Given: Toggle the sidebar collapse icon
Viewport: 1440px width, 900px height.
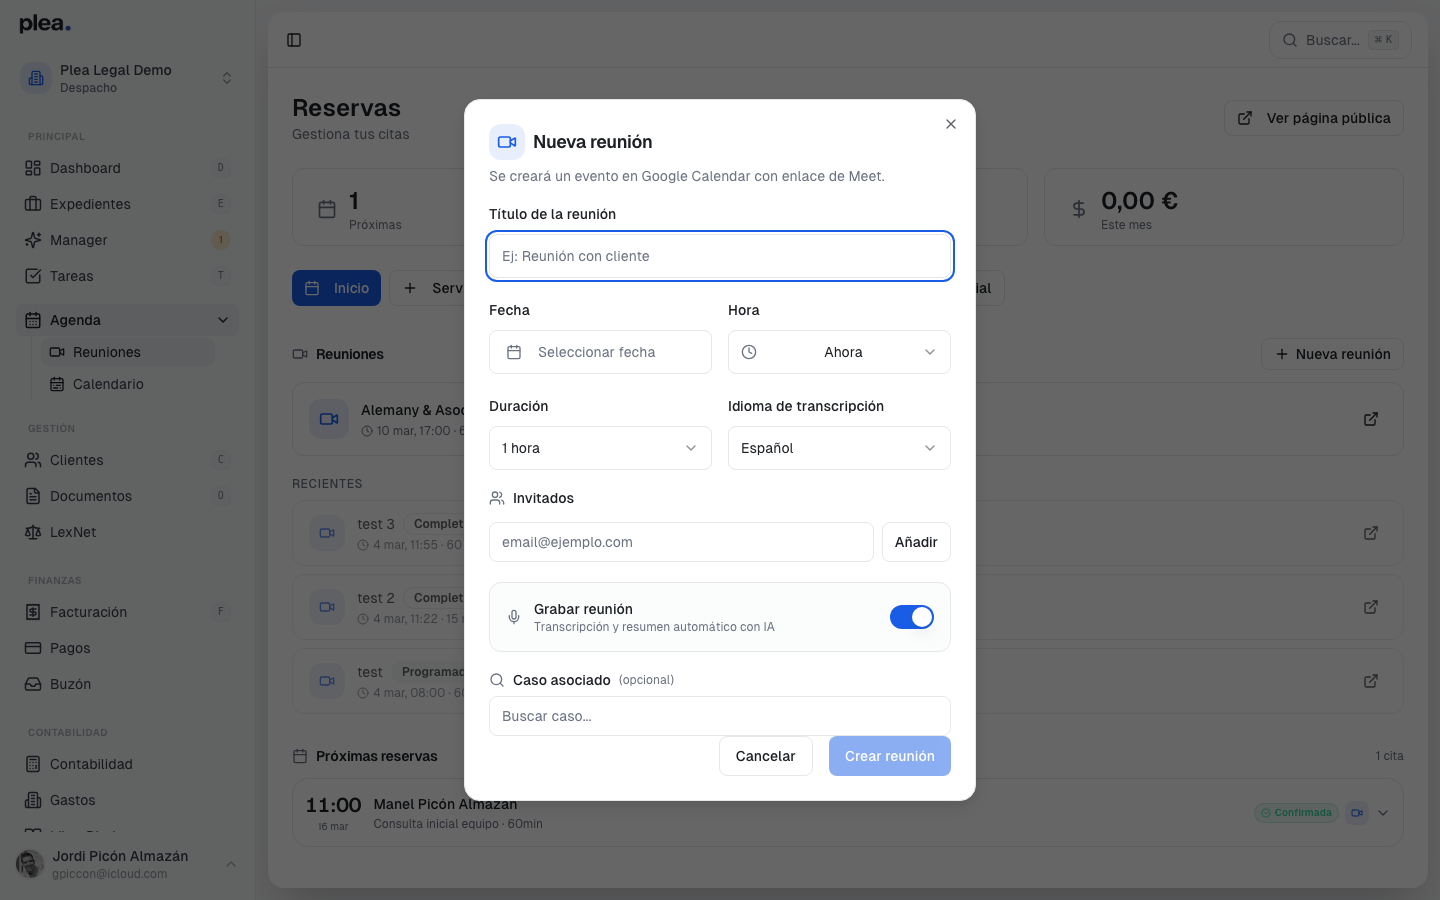Looking at the screenshot, I should pyautogui.click(x=294, y=40).
